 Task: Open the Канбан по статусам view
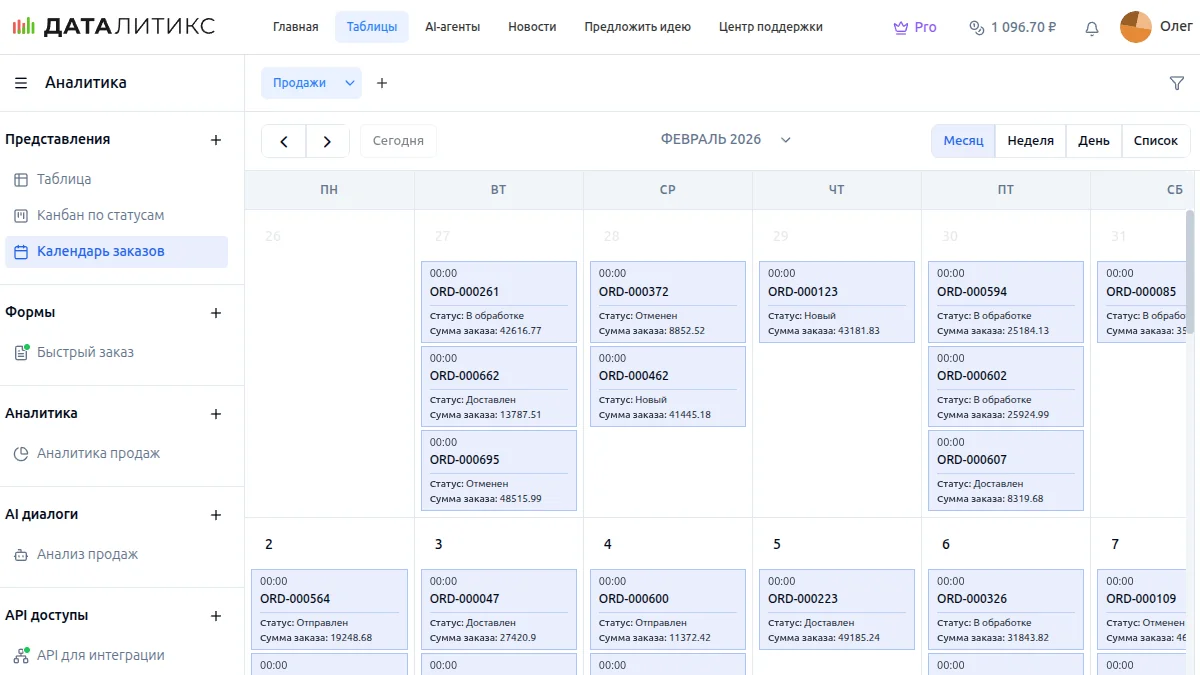(x=100, y=215)
